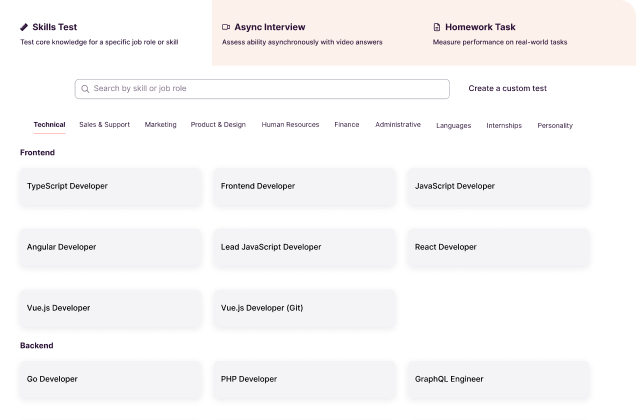The image size is (636, 420).
Task: Click the magnifier icon in search bar
Action: click(85, 89)
